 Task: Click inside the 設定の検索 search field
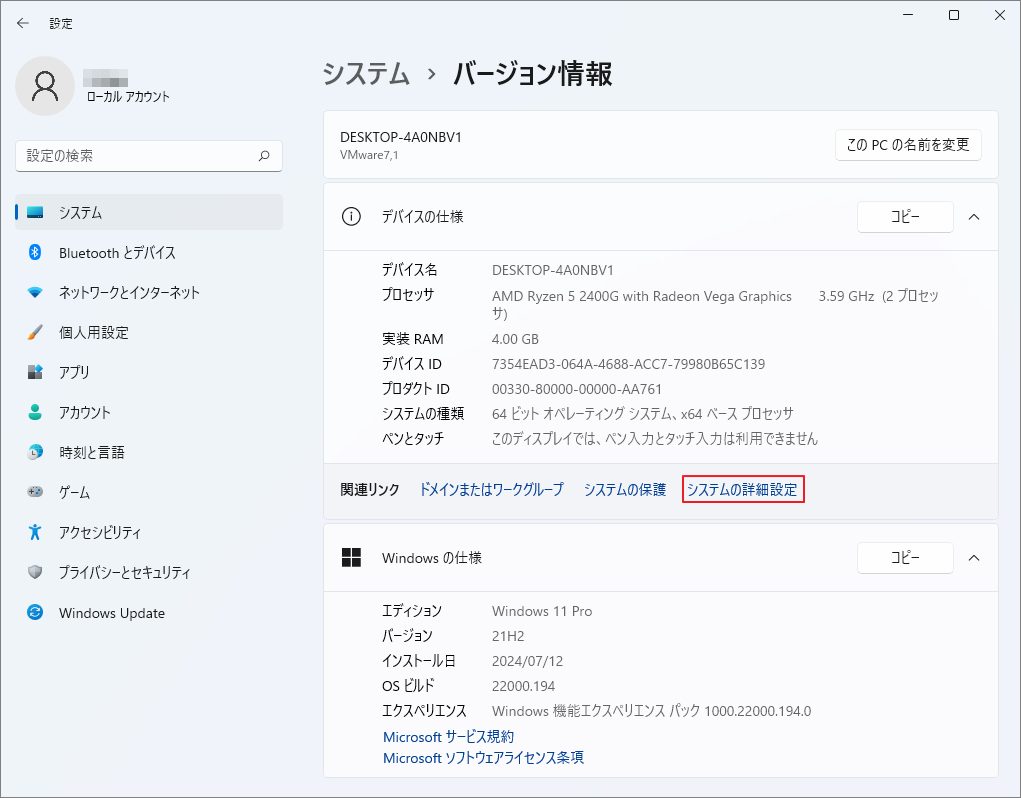[148, 156]
